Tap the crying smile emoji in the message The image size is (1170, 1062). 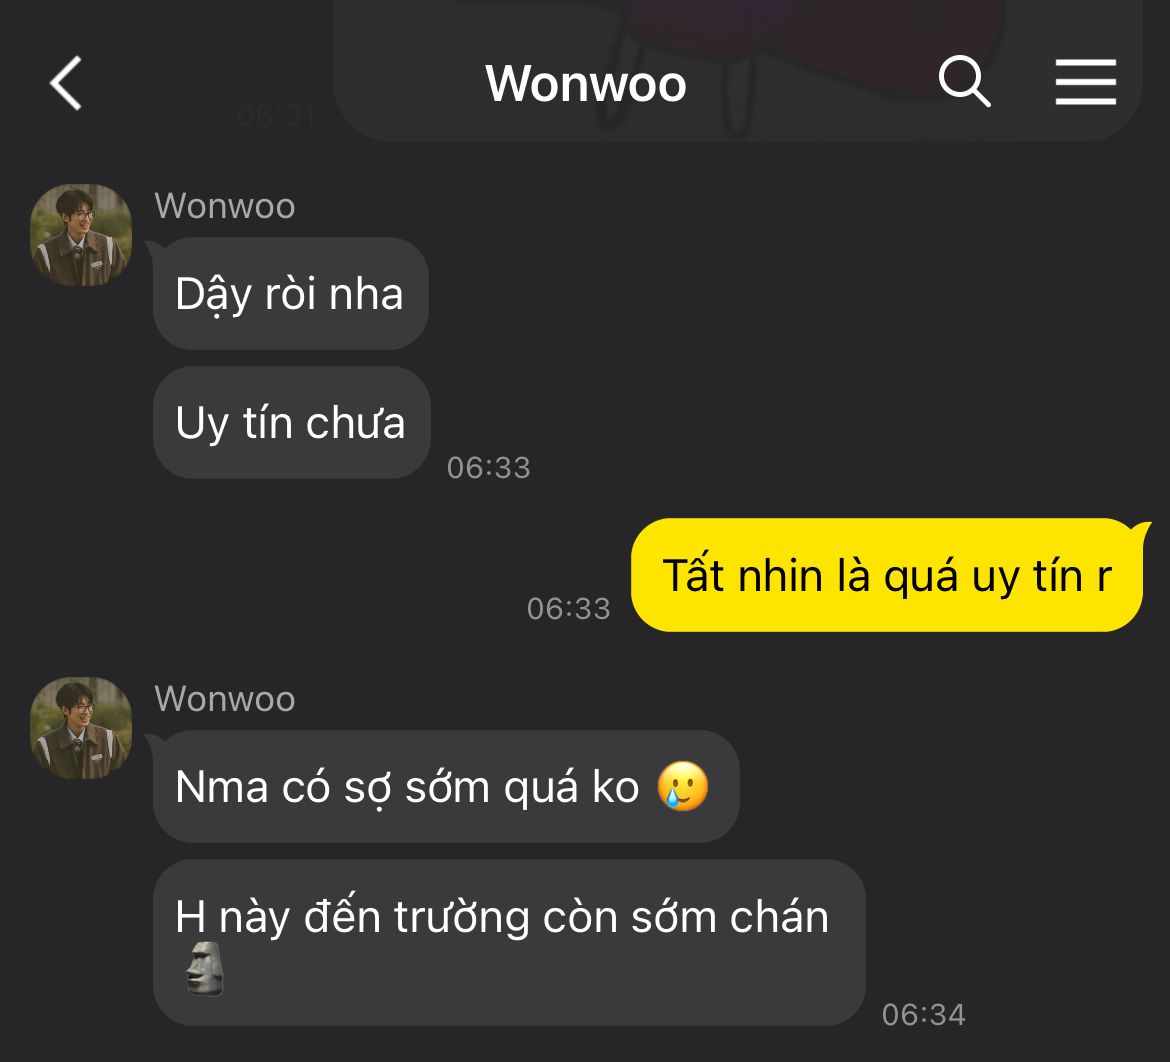(683, 787)
